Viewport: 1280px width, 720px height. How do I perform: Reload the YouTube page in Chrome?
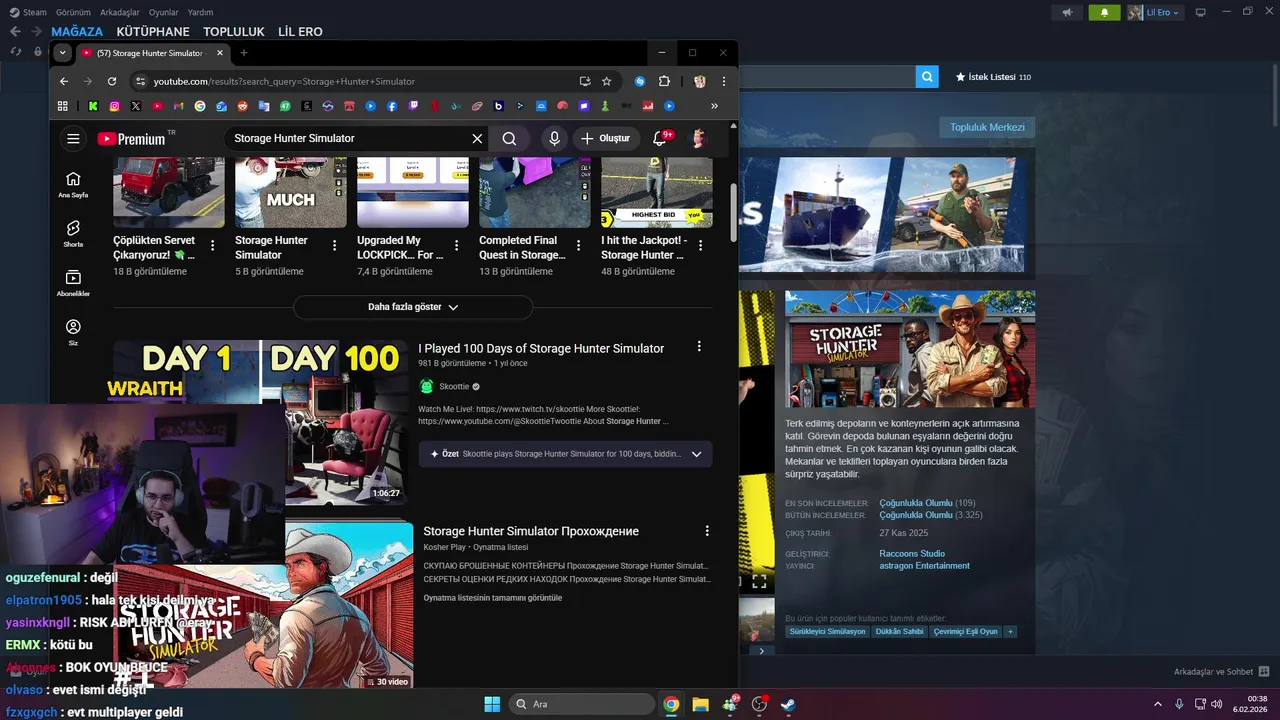[x=112, y=81]
